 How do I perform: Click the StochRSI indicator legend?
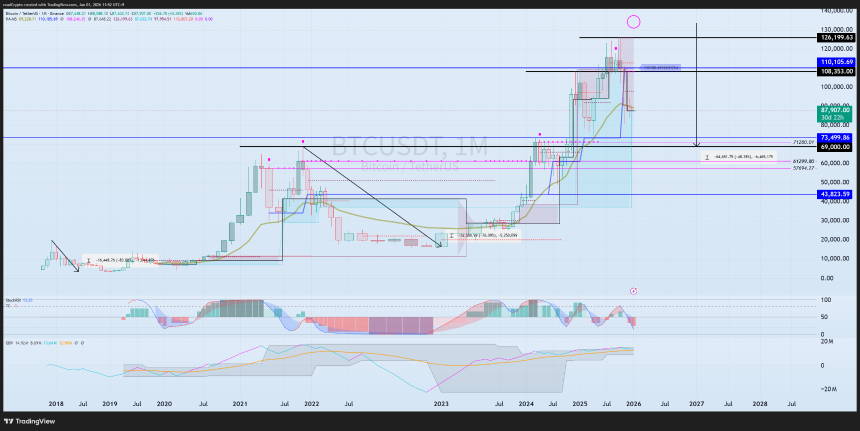(19, 300)
